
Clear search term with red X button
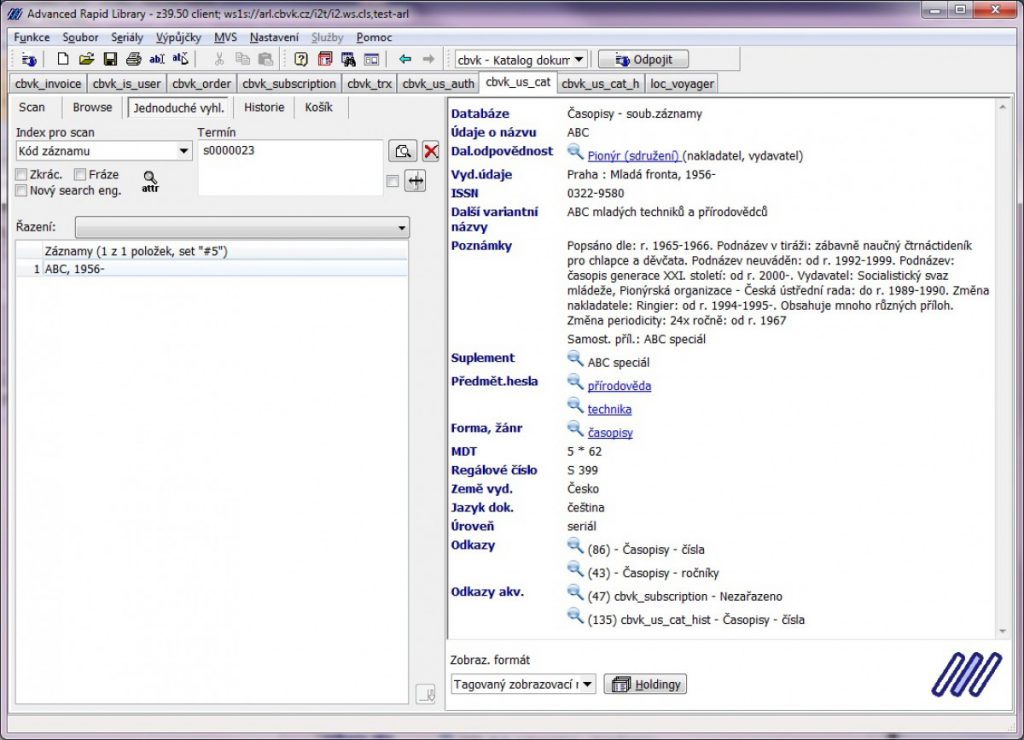point(431,152)
